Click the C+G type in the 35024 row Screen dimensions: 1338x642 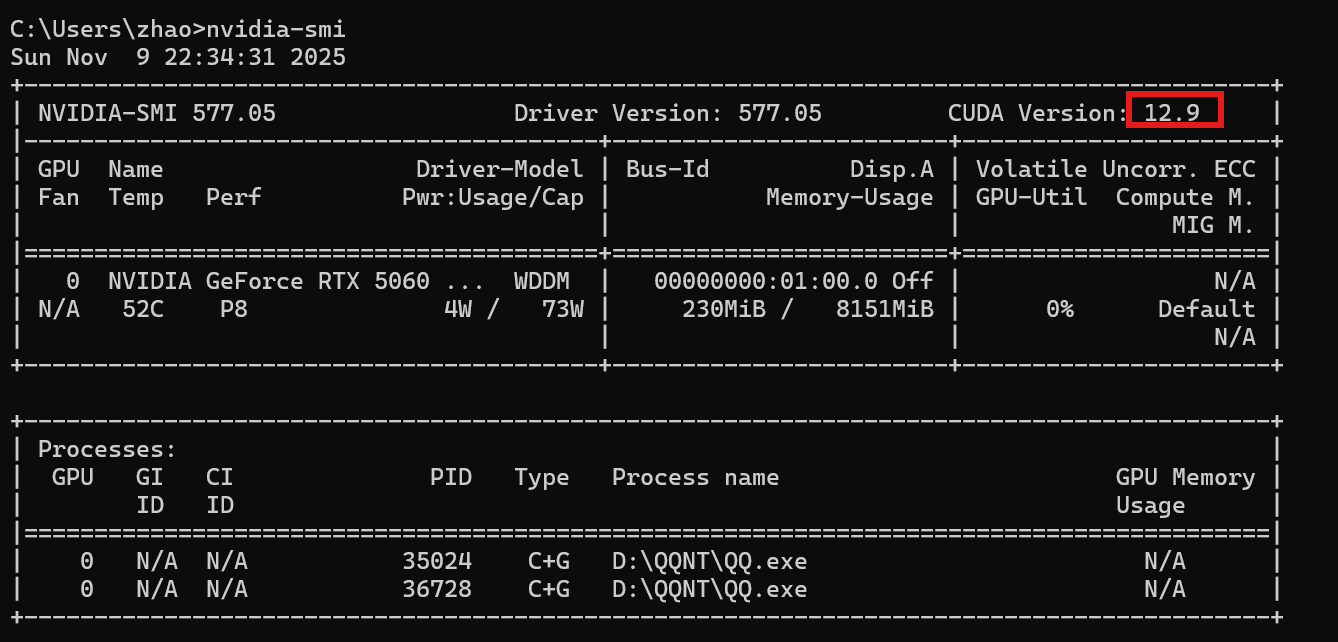(x=549, y=561)
